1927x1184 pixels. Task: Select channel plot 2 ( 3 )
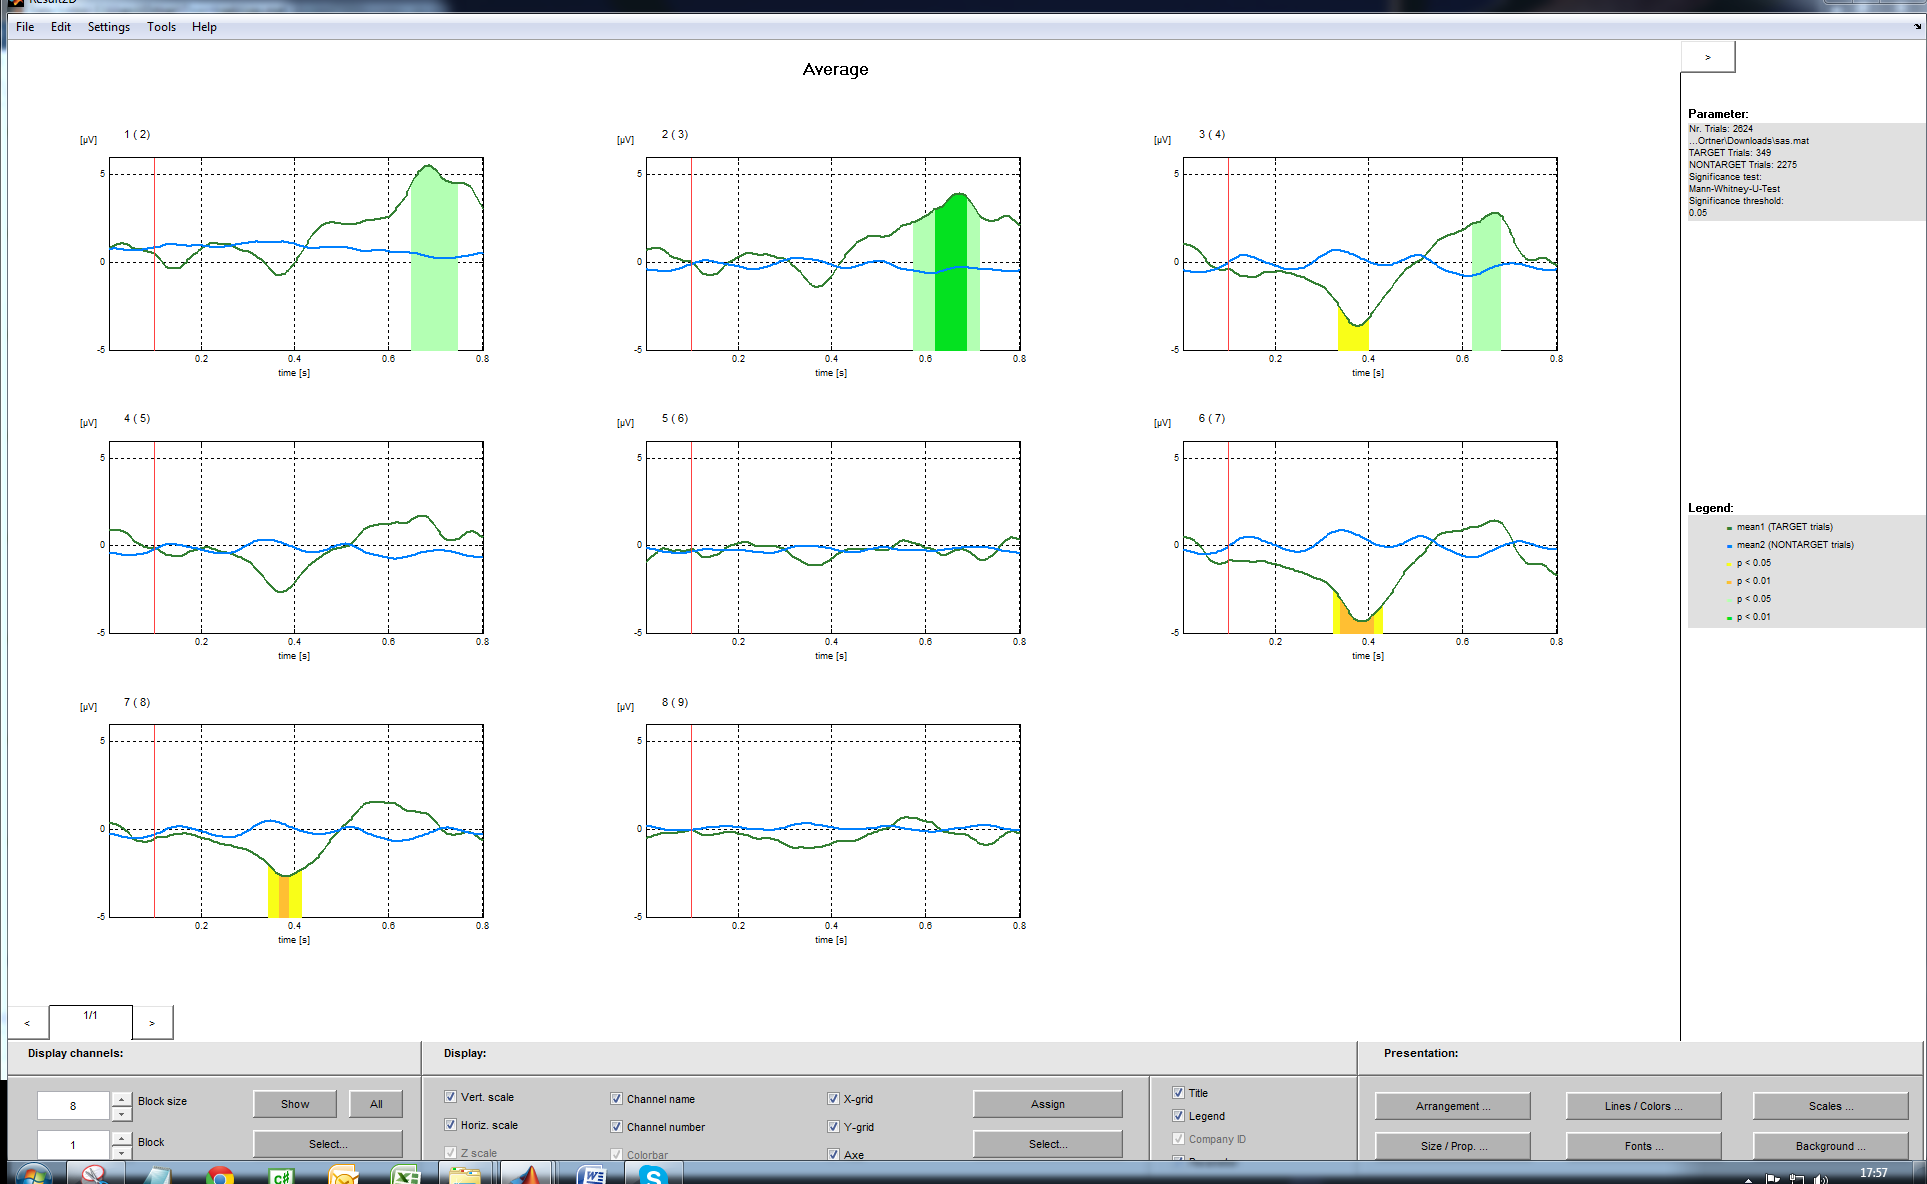pyautogui.click(x=833, y=254)
